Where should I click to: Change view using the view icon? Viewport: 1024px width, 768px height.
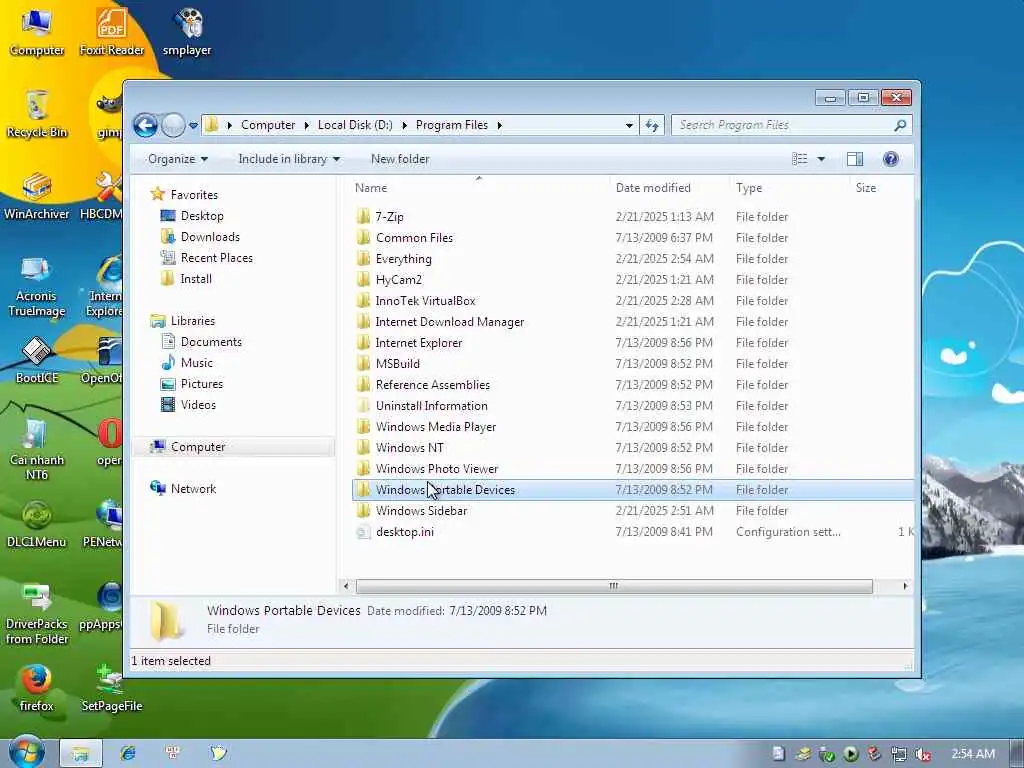pyautogui.click(x=799, y=159)
